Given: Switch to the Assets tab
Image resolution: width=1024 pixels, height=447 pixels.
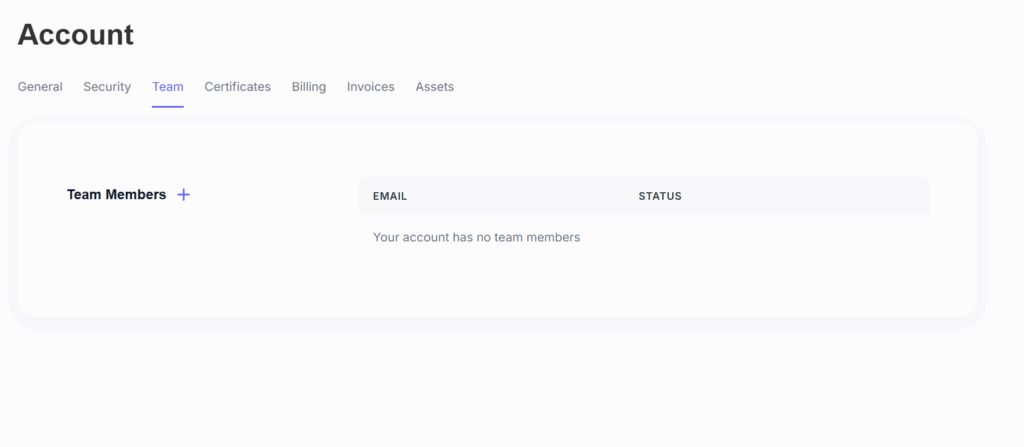Looking at the screenshot, I should click(435, 87).
